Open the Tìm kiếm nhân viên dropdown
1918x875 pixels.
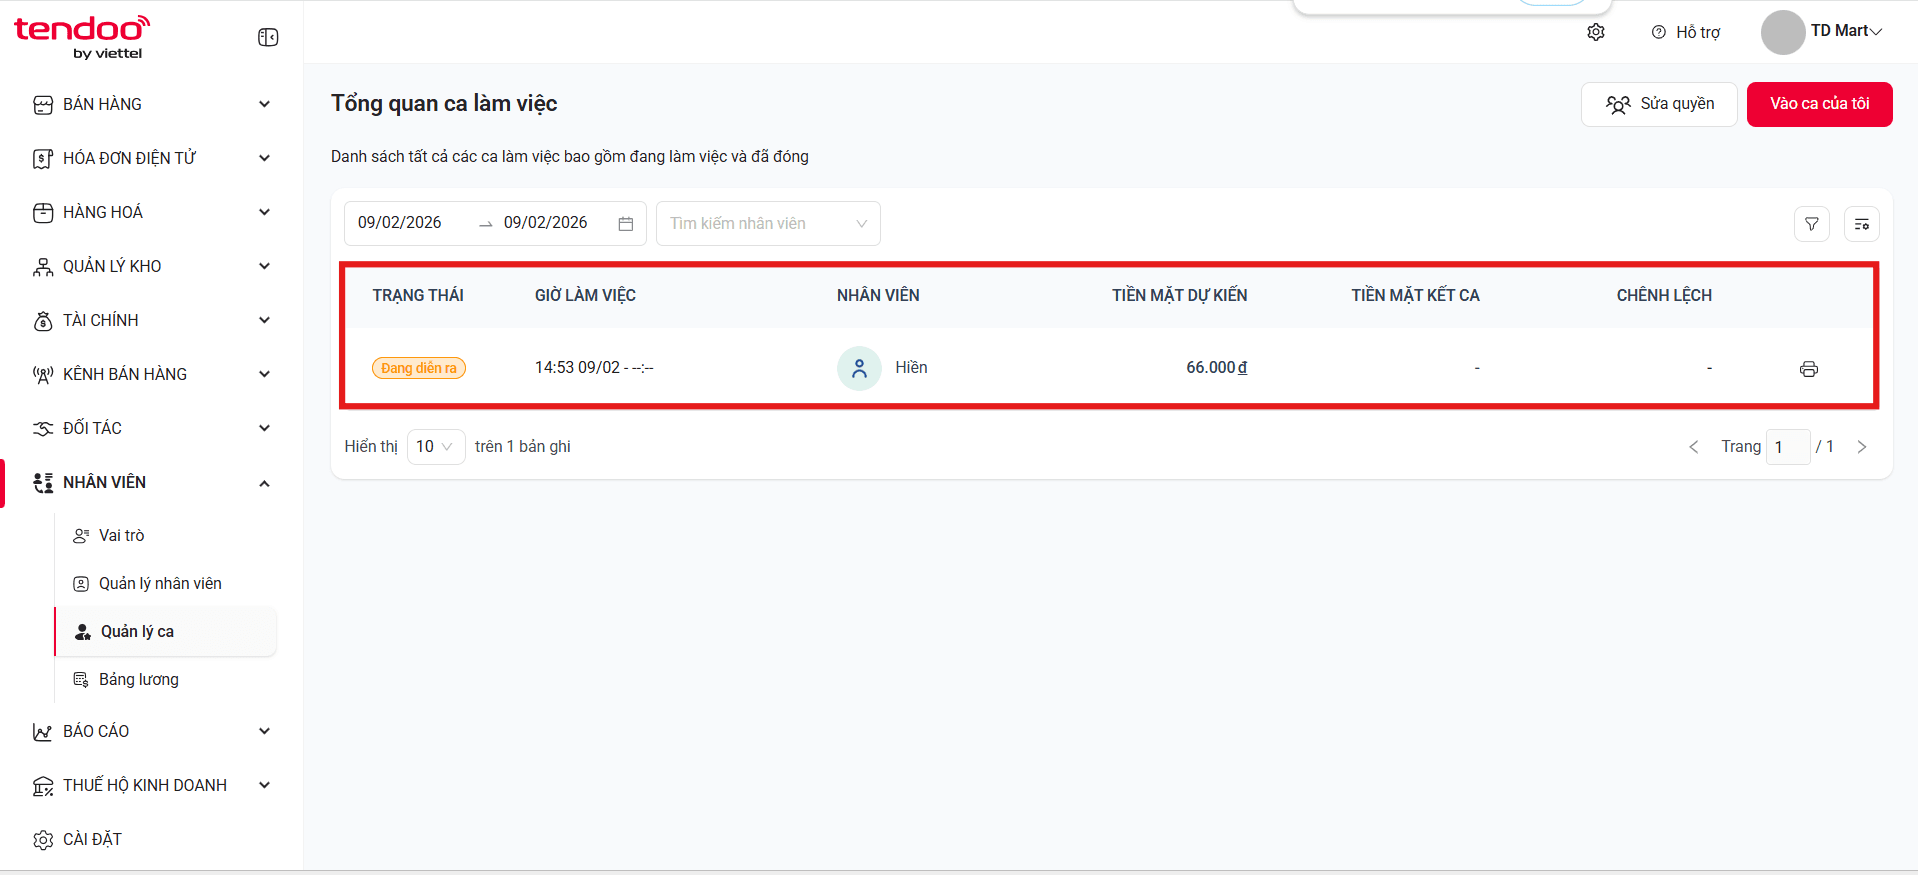(x=768, y=224)
